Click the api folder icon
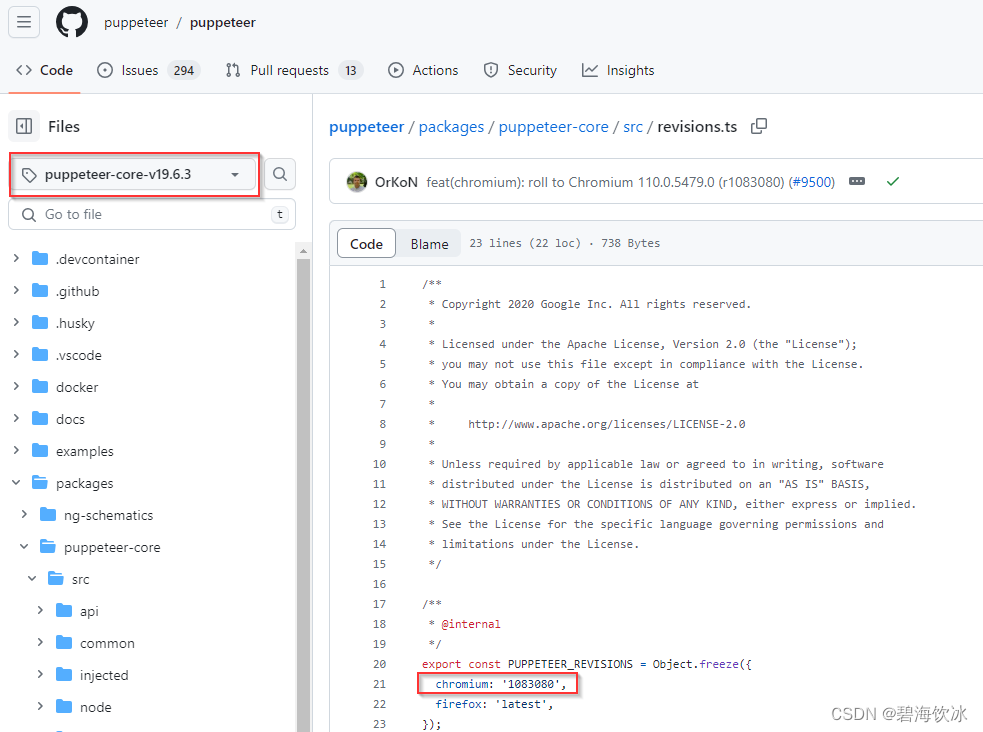The width and height of the screenshot is (983, 732). click(64, 610)
